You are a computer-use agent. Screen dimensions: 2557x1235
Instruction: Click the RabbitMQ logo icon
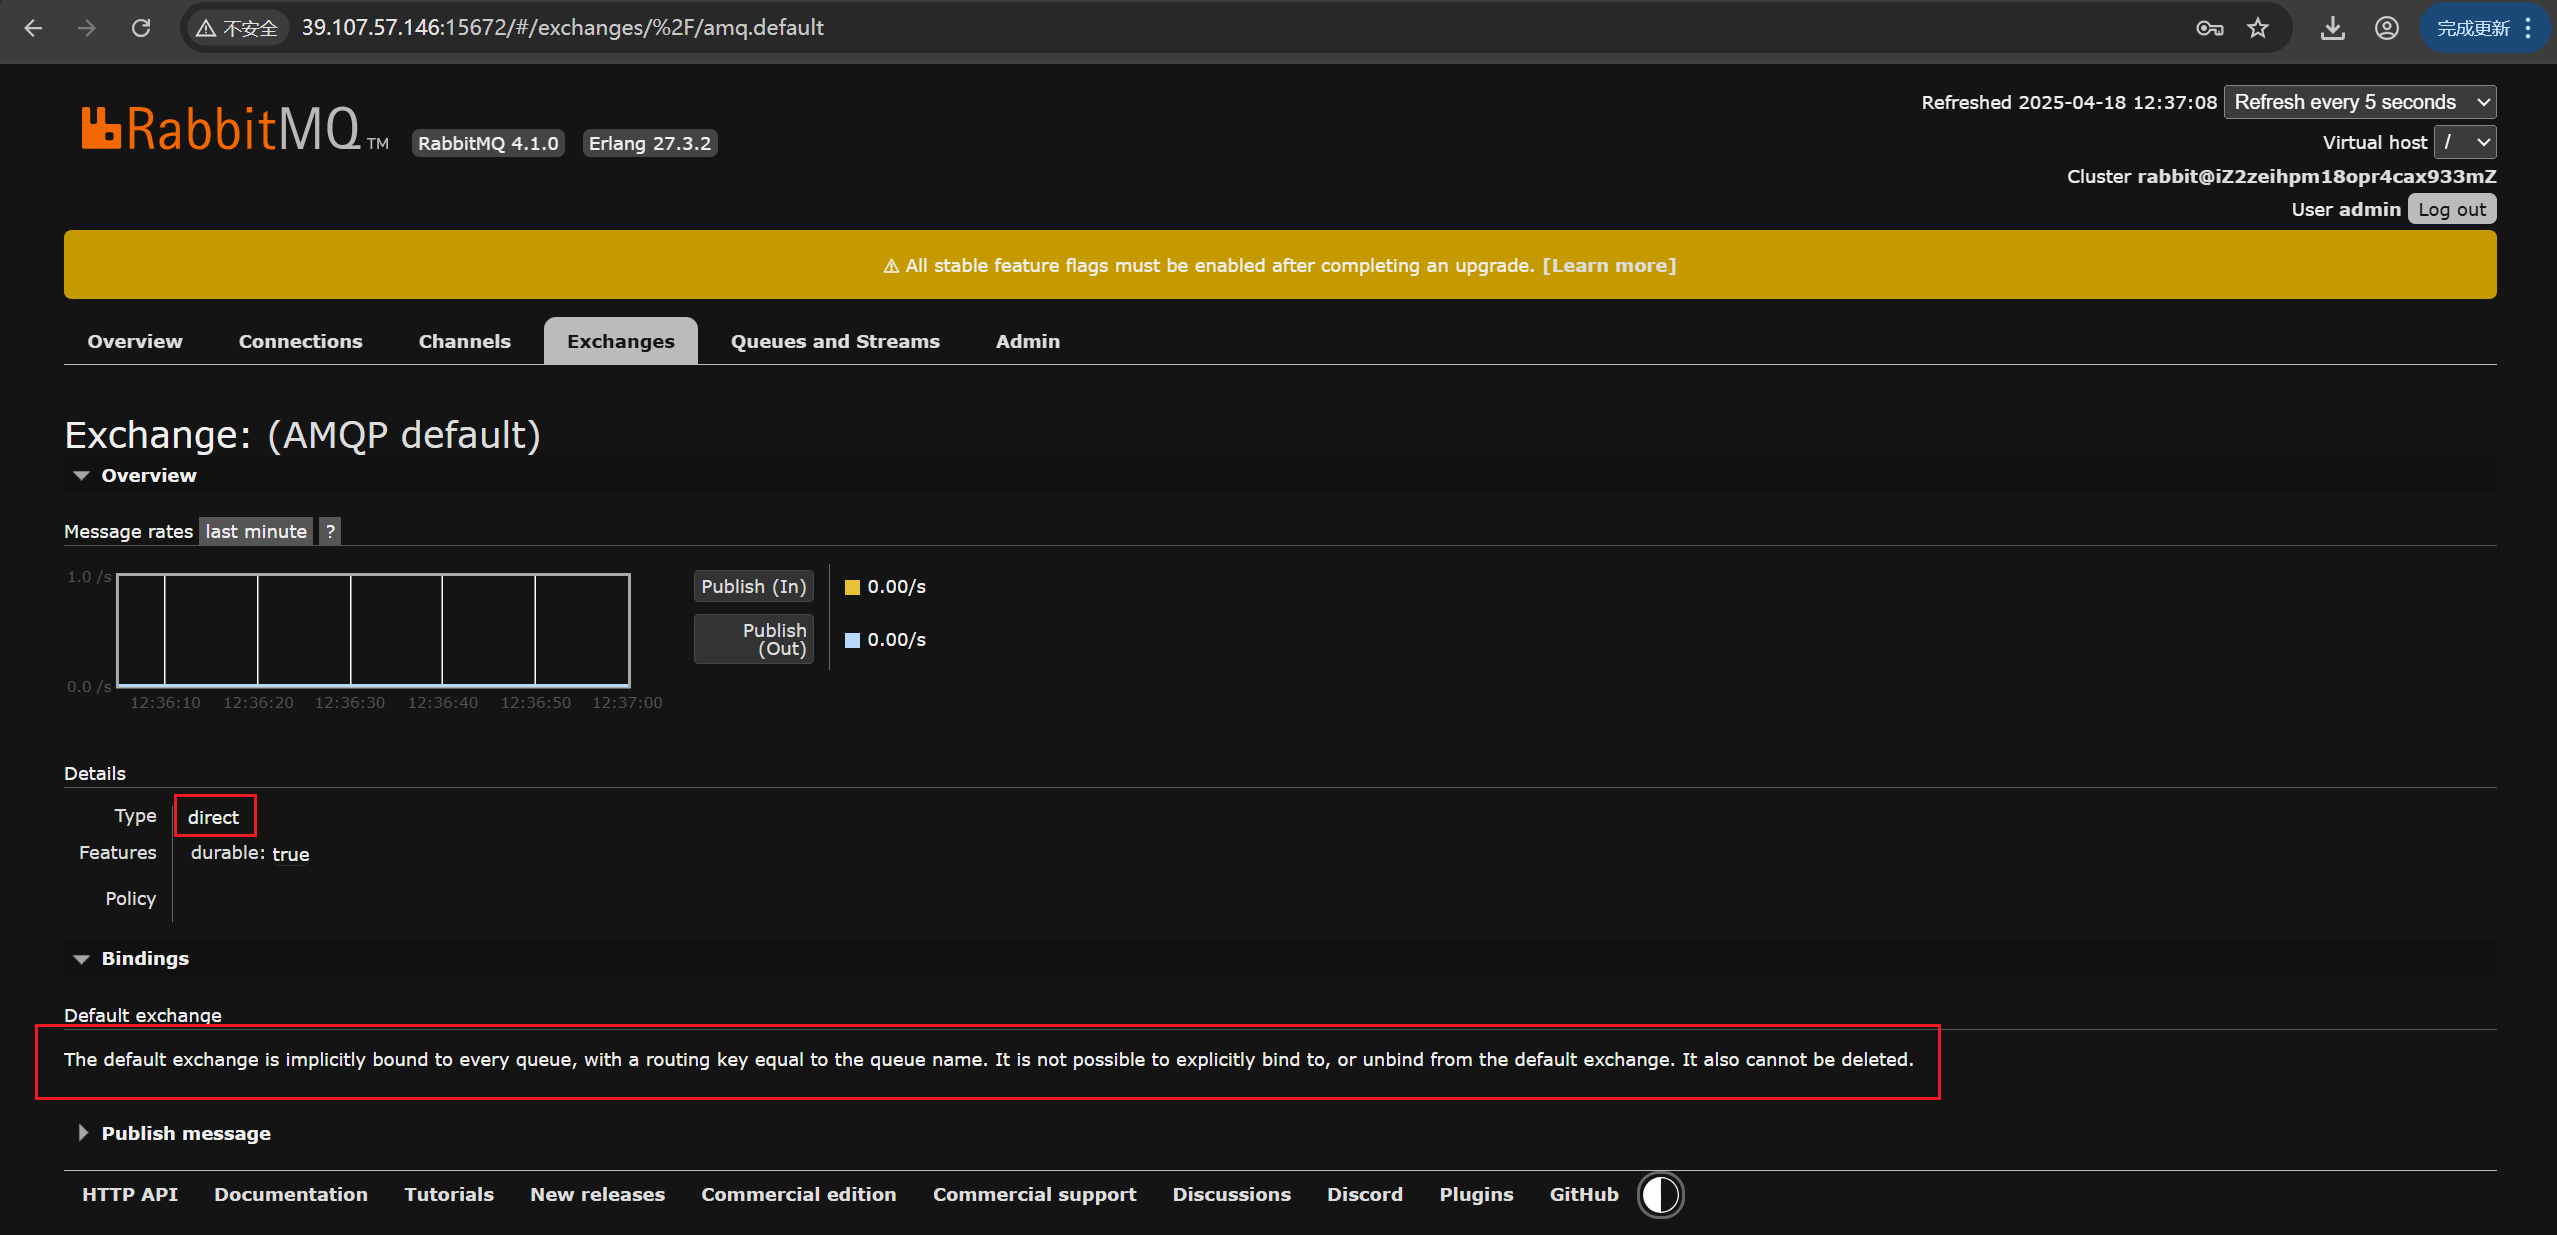[x=102, y=129]
